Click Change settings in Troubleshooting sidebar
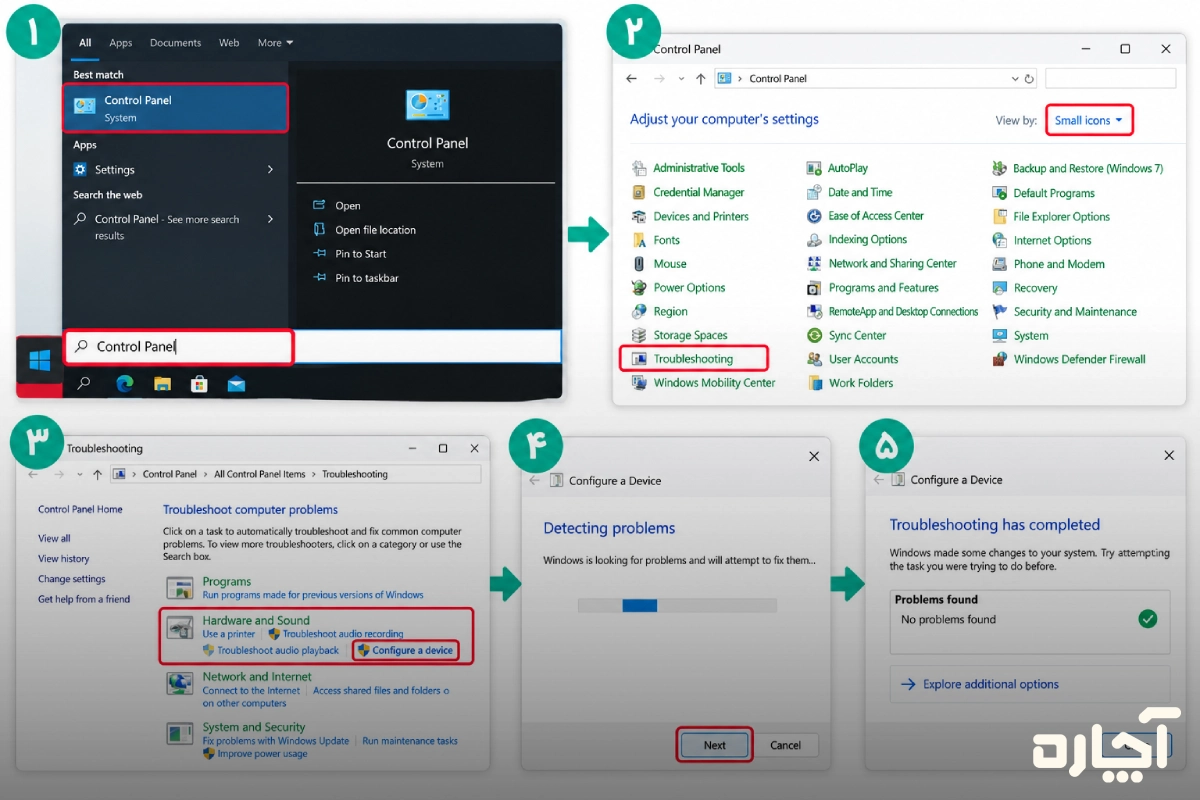The image size is (1200, 800). pos(72,579)
